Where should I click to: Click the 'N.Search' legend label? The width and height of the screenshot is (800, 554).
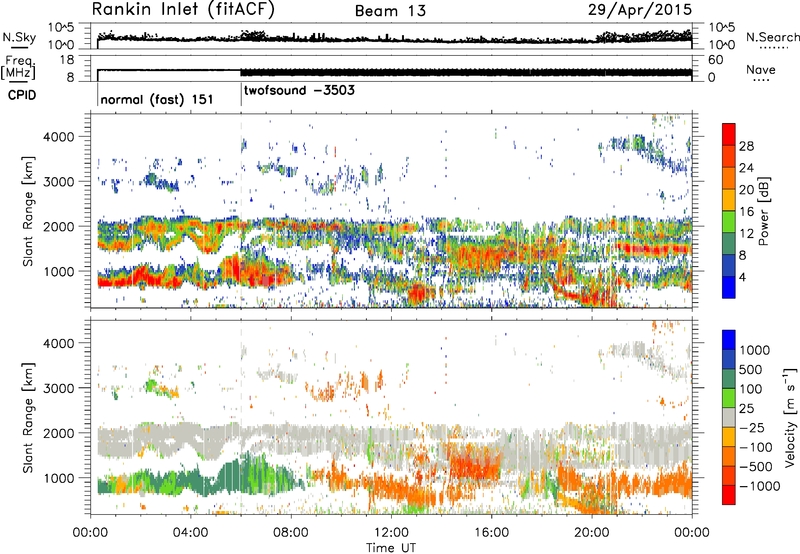772,37
